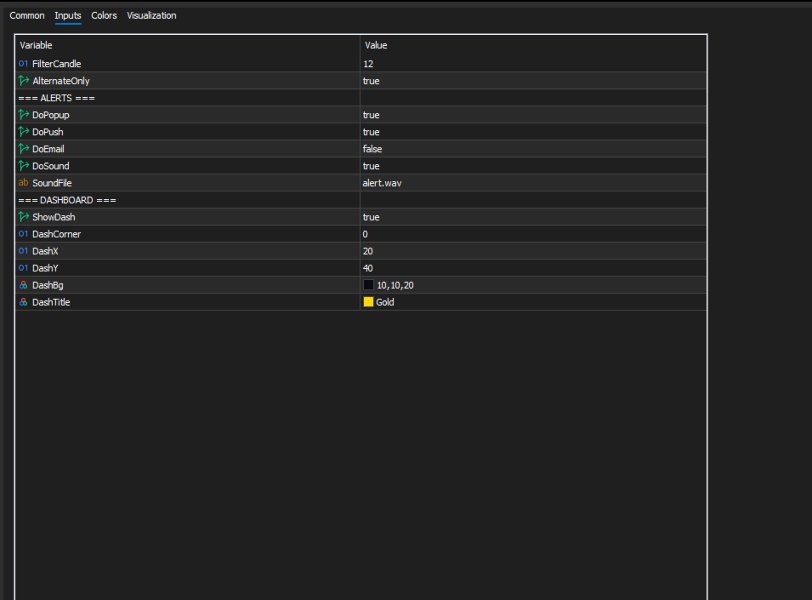This screenshot has width=812, height=600.
Task: Click the color type icon beside DashBg
Action: click(x=22, y=284)
